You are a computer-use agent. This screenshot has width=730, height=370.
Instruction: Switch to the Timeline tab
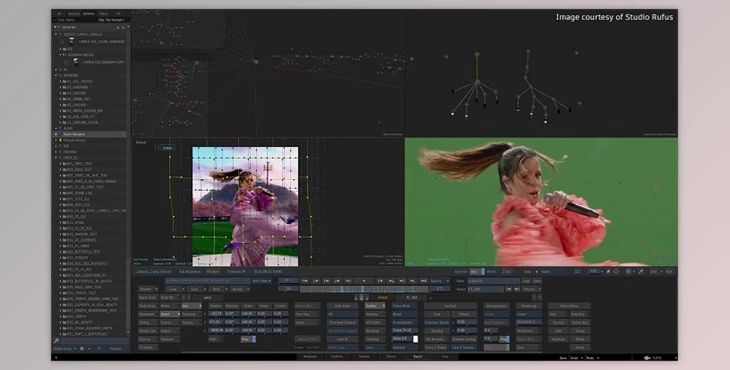pos(364,357)
